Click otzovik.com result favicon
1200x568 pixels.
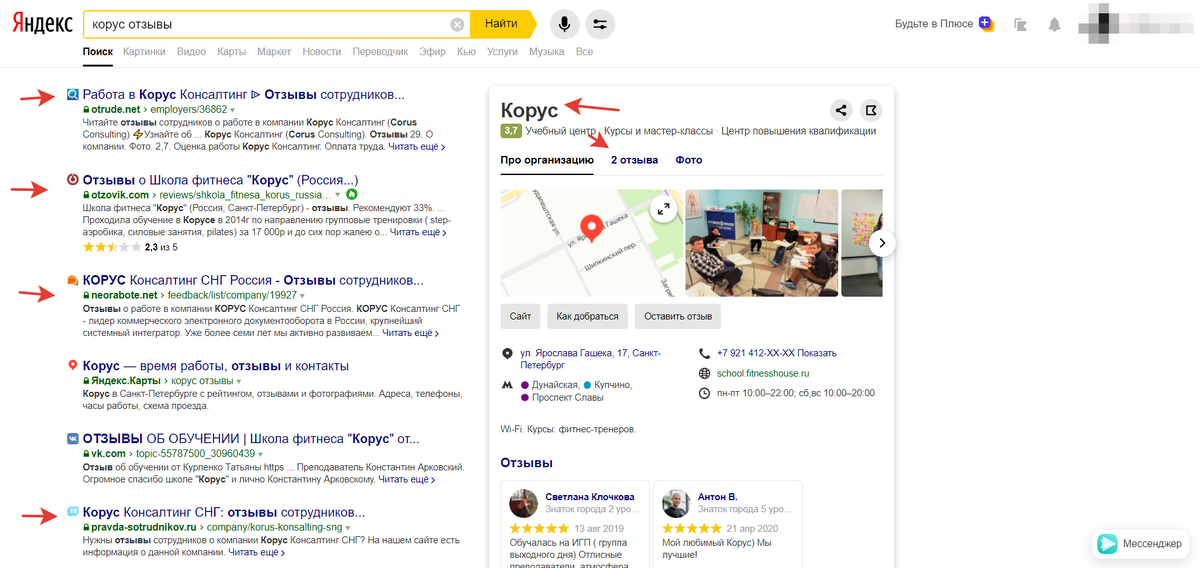click(72, 180)
